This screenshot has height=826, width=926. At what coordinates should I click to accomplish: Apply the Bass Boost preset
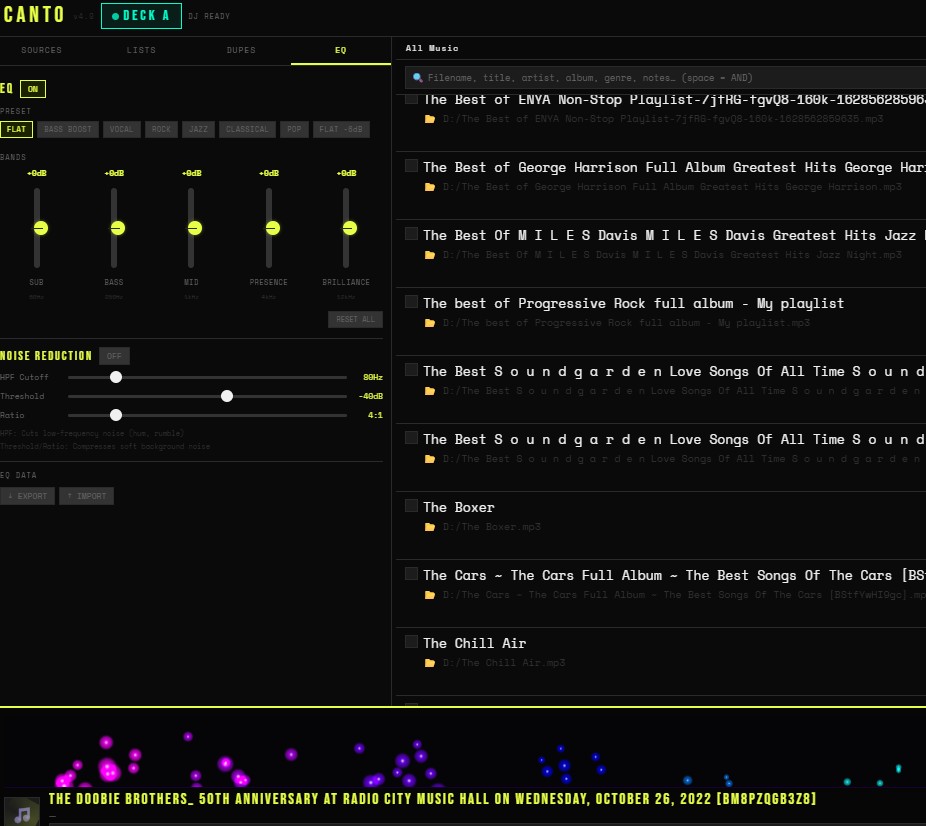(68, 129)
